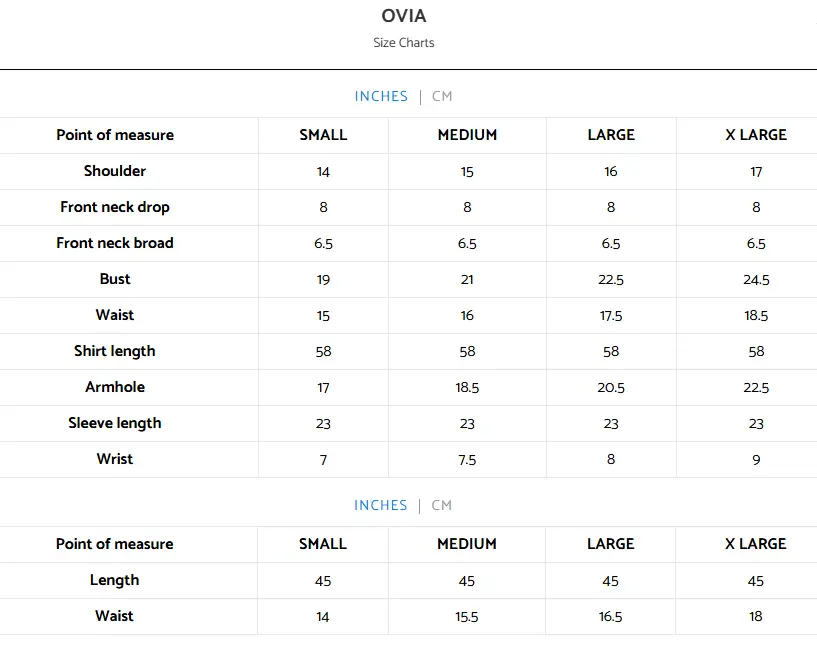Image resolution: width=817 pixels, height=659 pixels.
Task: Click the Shoulder row label
Action: tap(114, 171)
